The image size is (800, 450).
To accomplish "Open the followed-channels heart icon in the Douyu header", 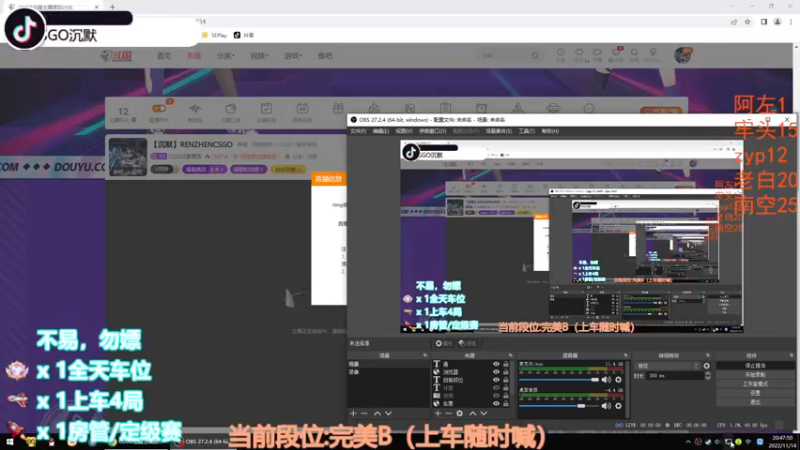I will tap(579, 53).
